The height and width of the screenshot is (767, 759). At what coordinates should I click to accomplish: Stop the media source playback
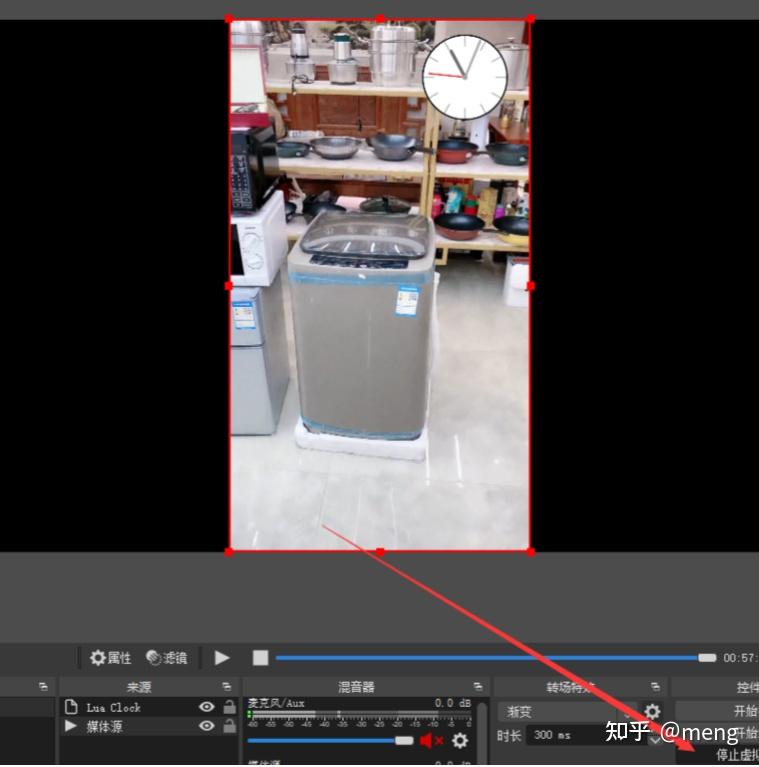(x=260, y=658)
